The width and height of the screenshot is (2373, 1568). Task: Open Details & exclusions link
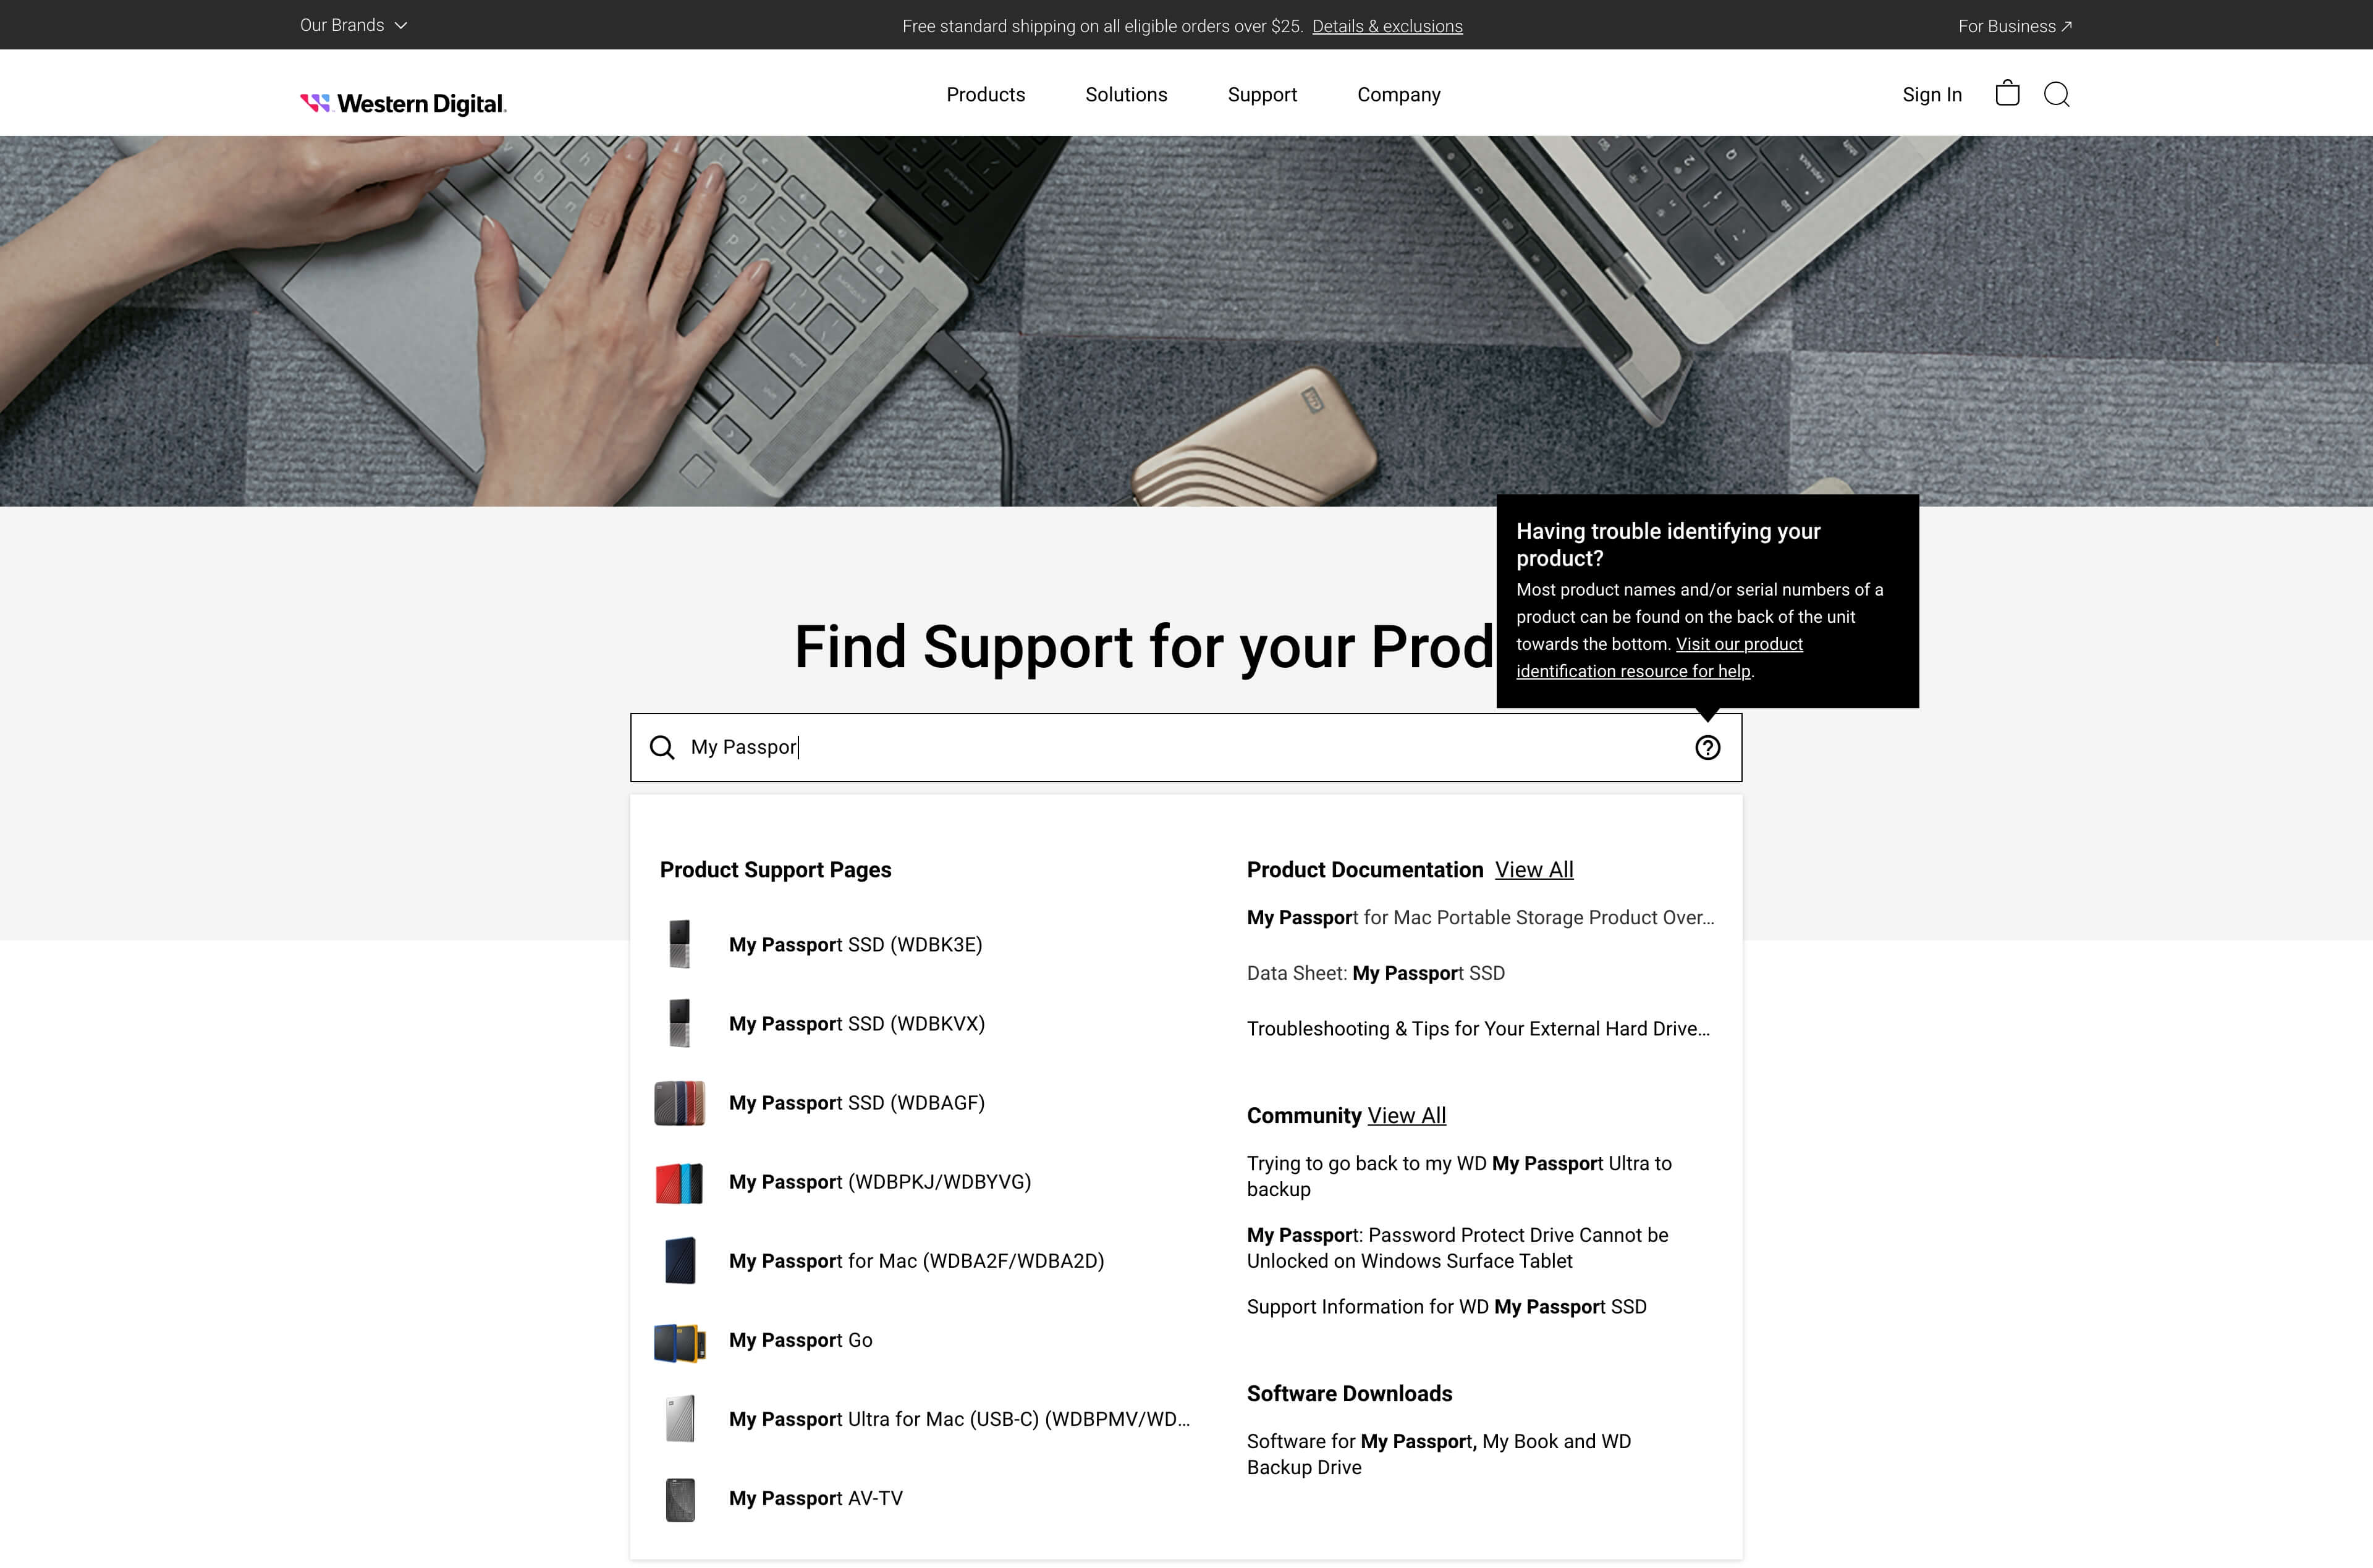[x=1387, y=27]
